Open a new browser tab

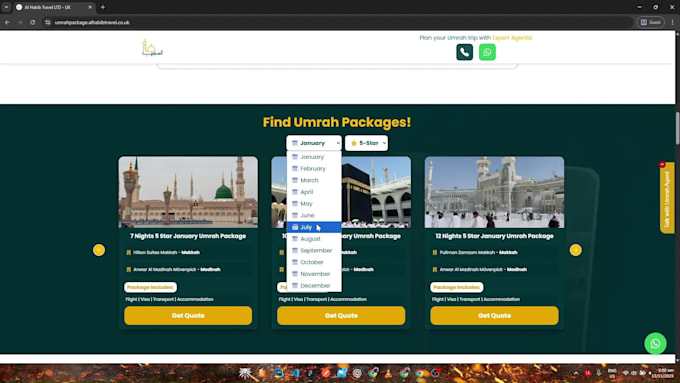(x=103, y=7)
